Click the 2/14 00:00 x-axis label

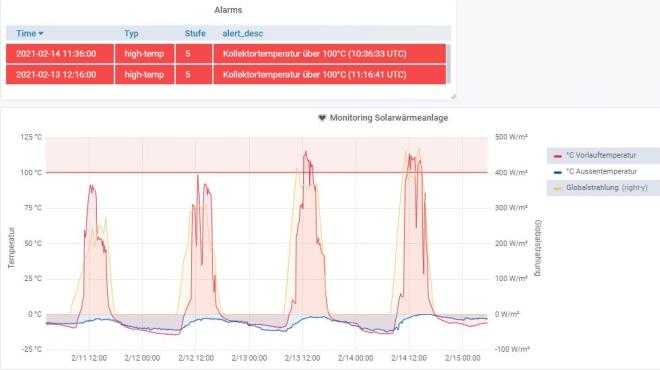click(x=355, y=358)
